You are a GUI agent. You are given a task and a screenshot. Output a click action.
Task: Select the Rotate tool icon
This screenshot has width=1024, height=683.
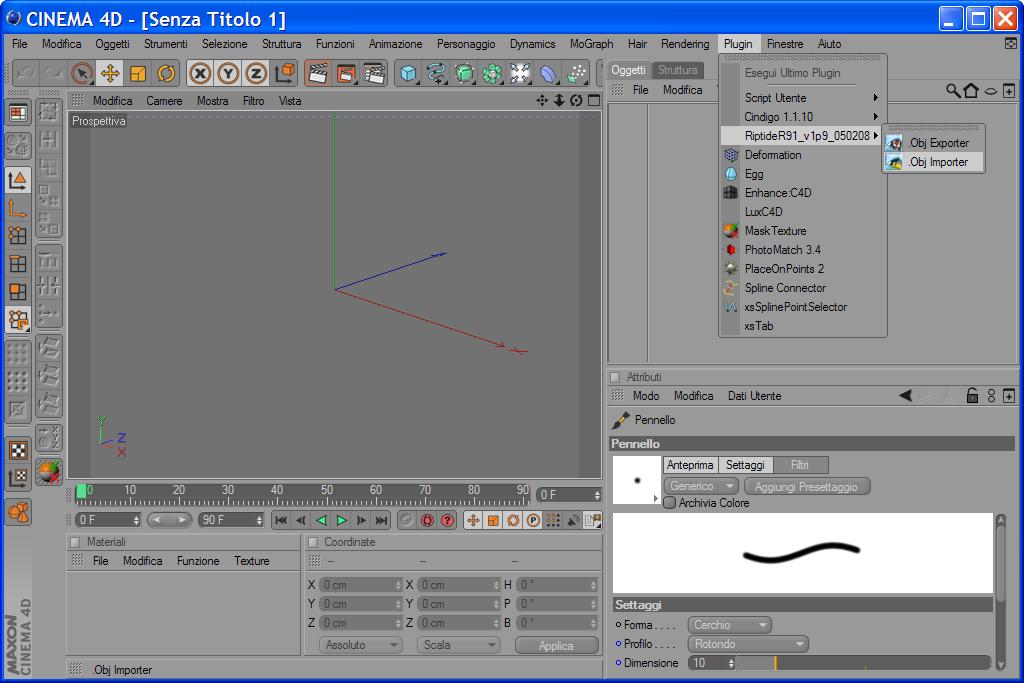(x=166, y=74)
